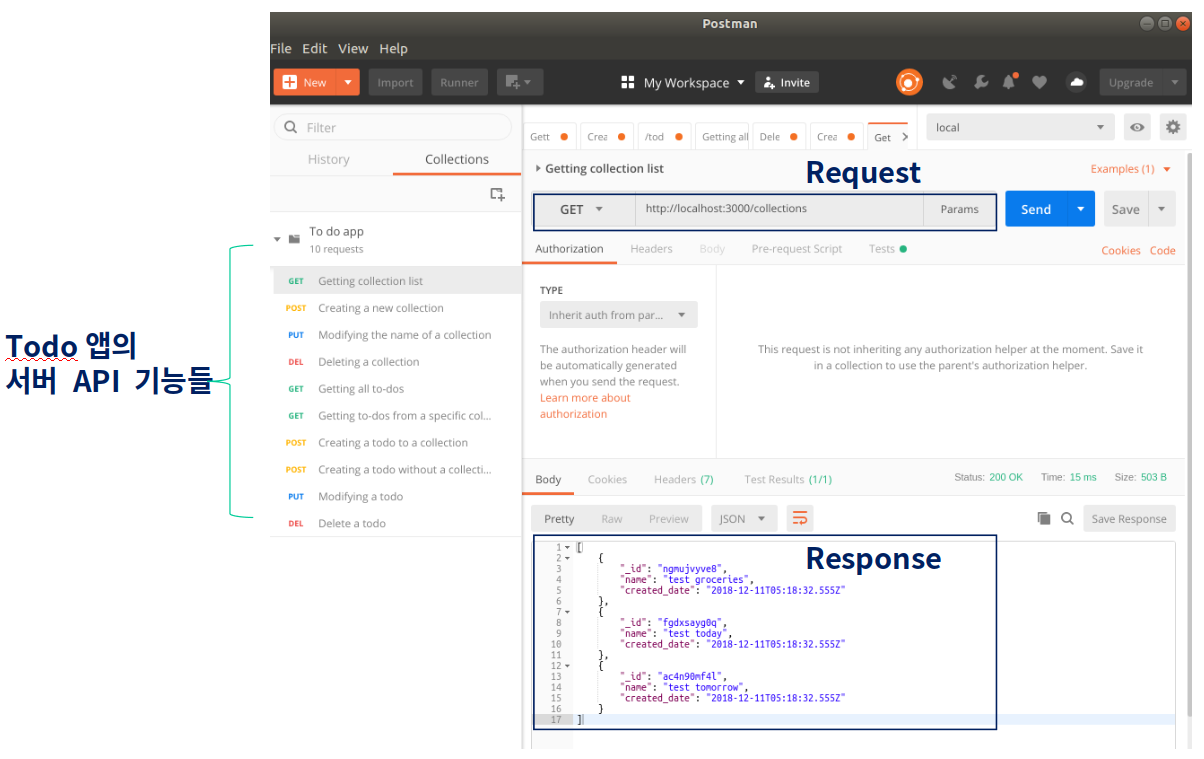Select the /tod request tab

pos(664,137)
